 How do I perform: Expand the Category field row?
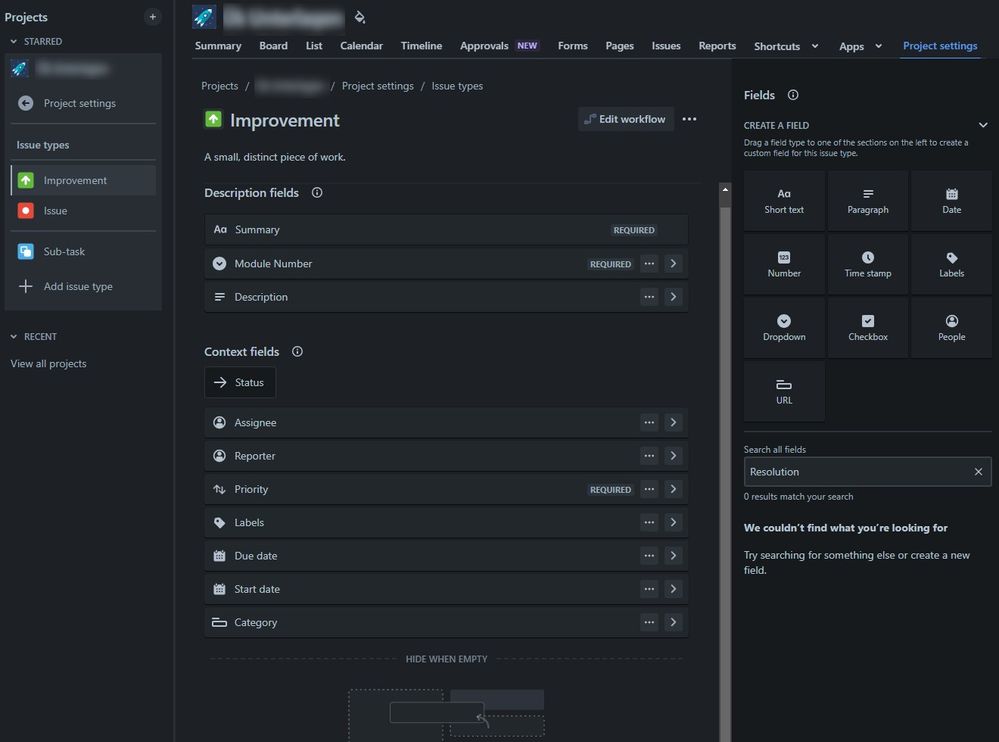pos(673,622)
